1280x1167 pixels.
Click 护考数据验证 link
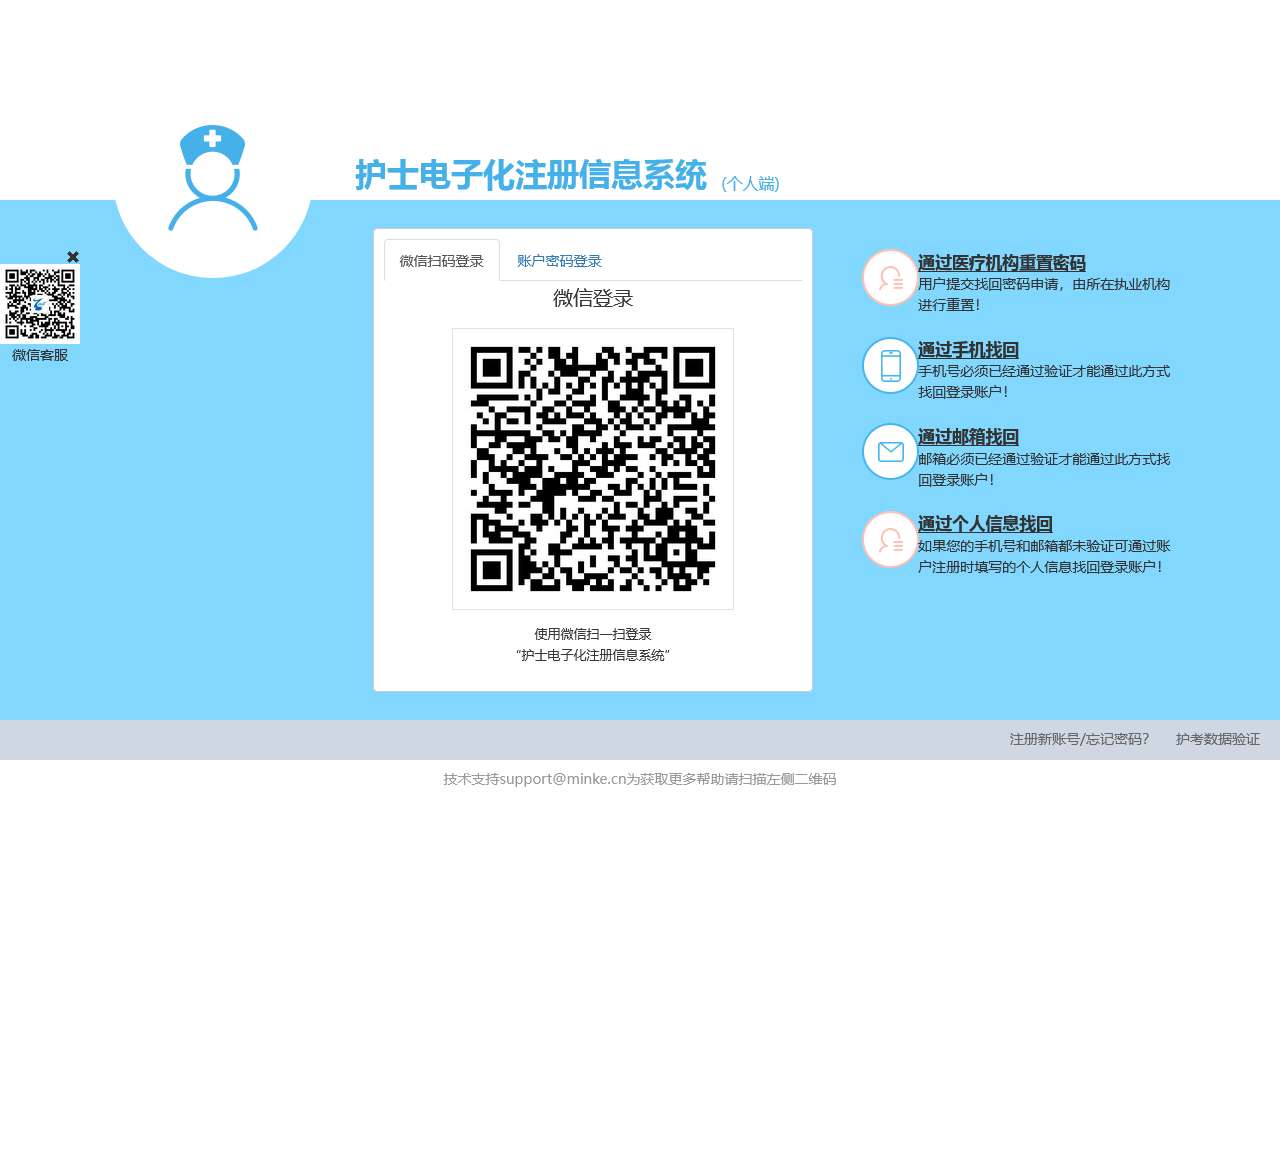1218,739
